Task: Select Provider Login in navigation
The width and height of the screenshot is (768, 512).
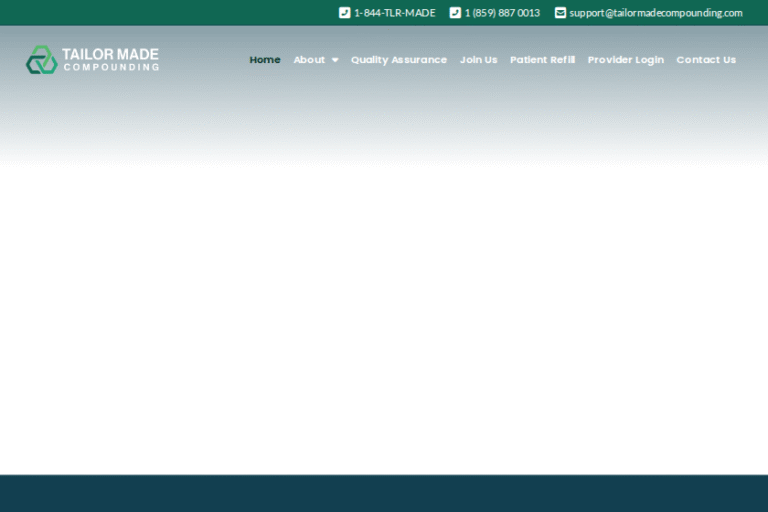Action: (x=625, y=60)
